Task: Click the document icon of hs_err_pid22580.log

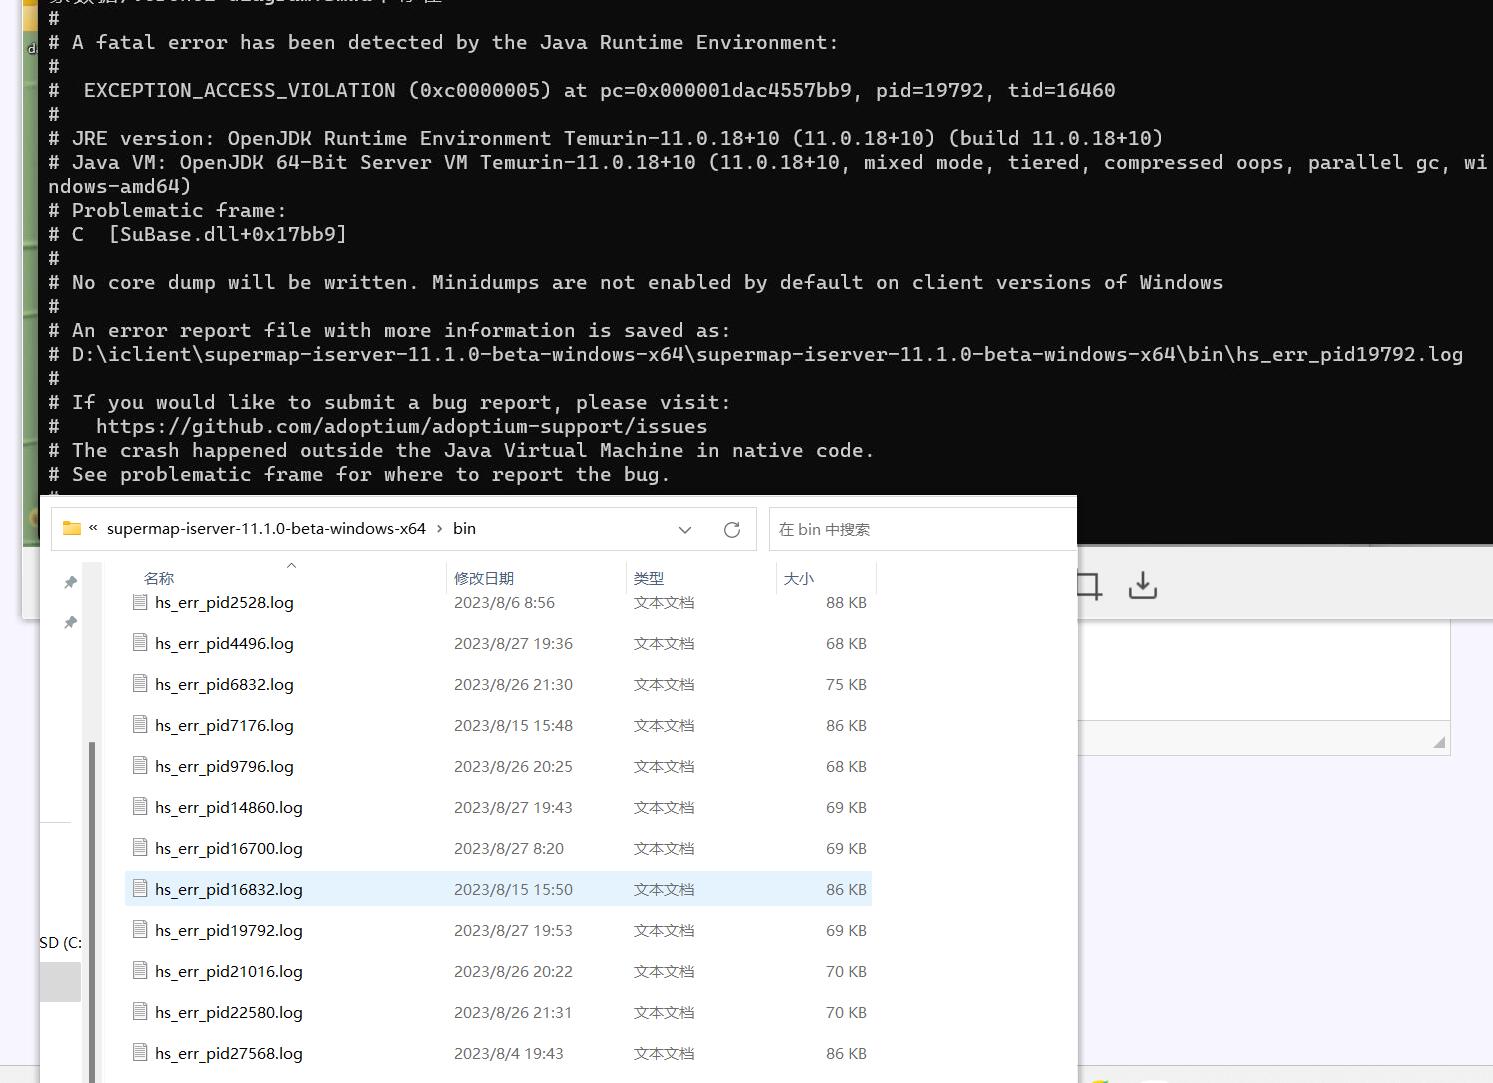Action: click(x=140, y=1011)
